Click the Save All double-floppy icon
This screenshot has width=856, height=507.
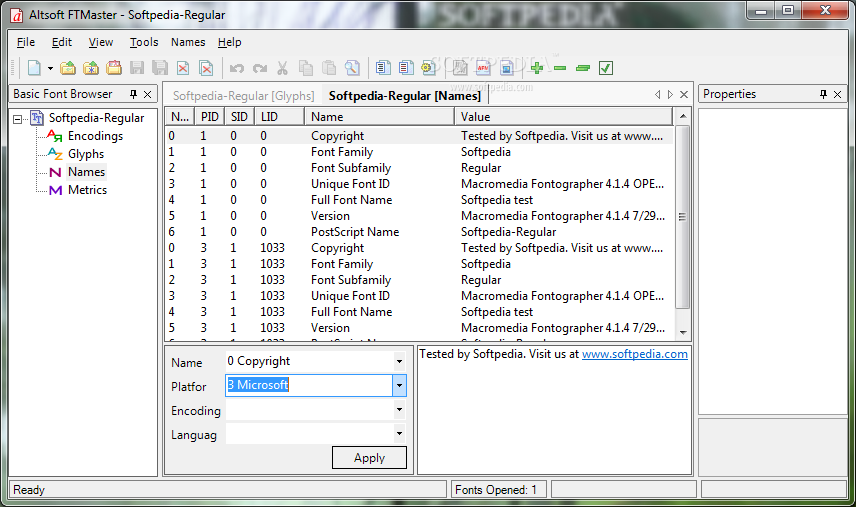pos(160,68)
